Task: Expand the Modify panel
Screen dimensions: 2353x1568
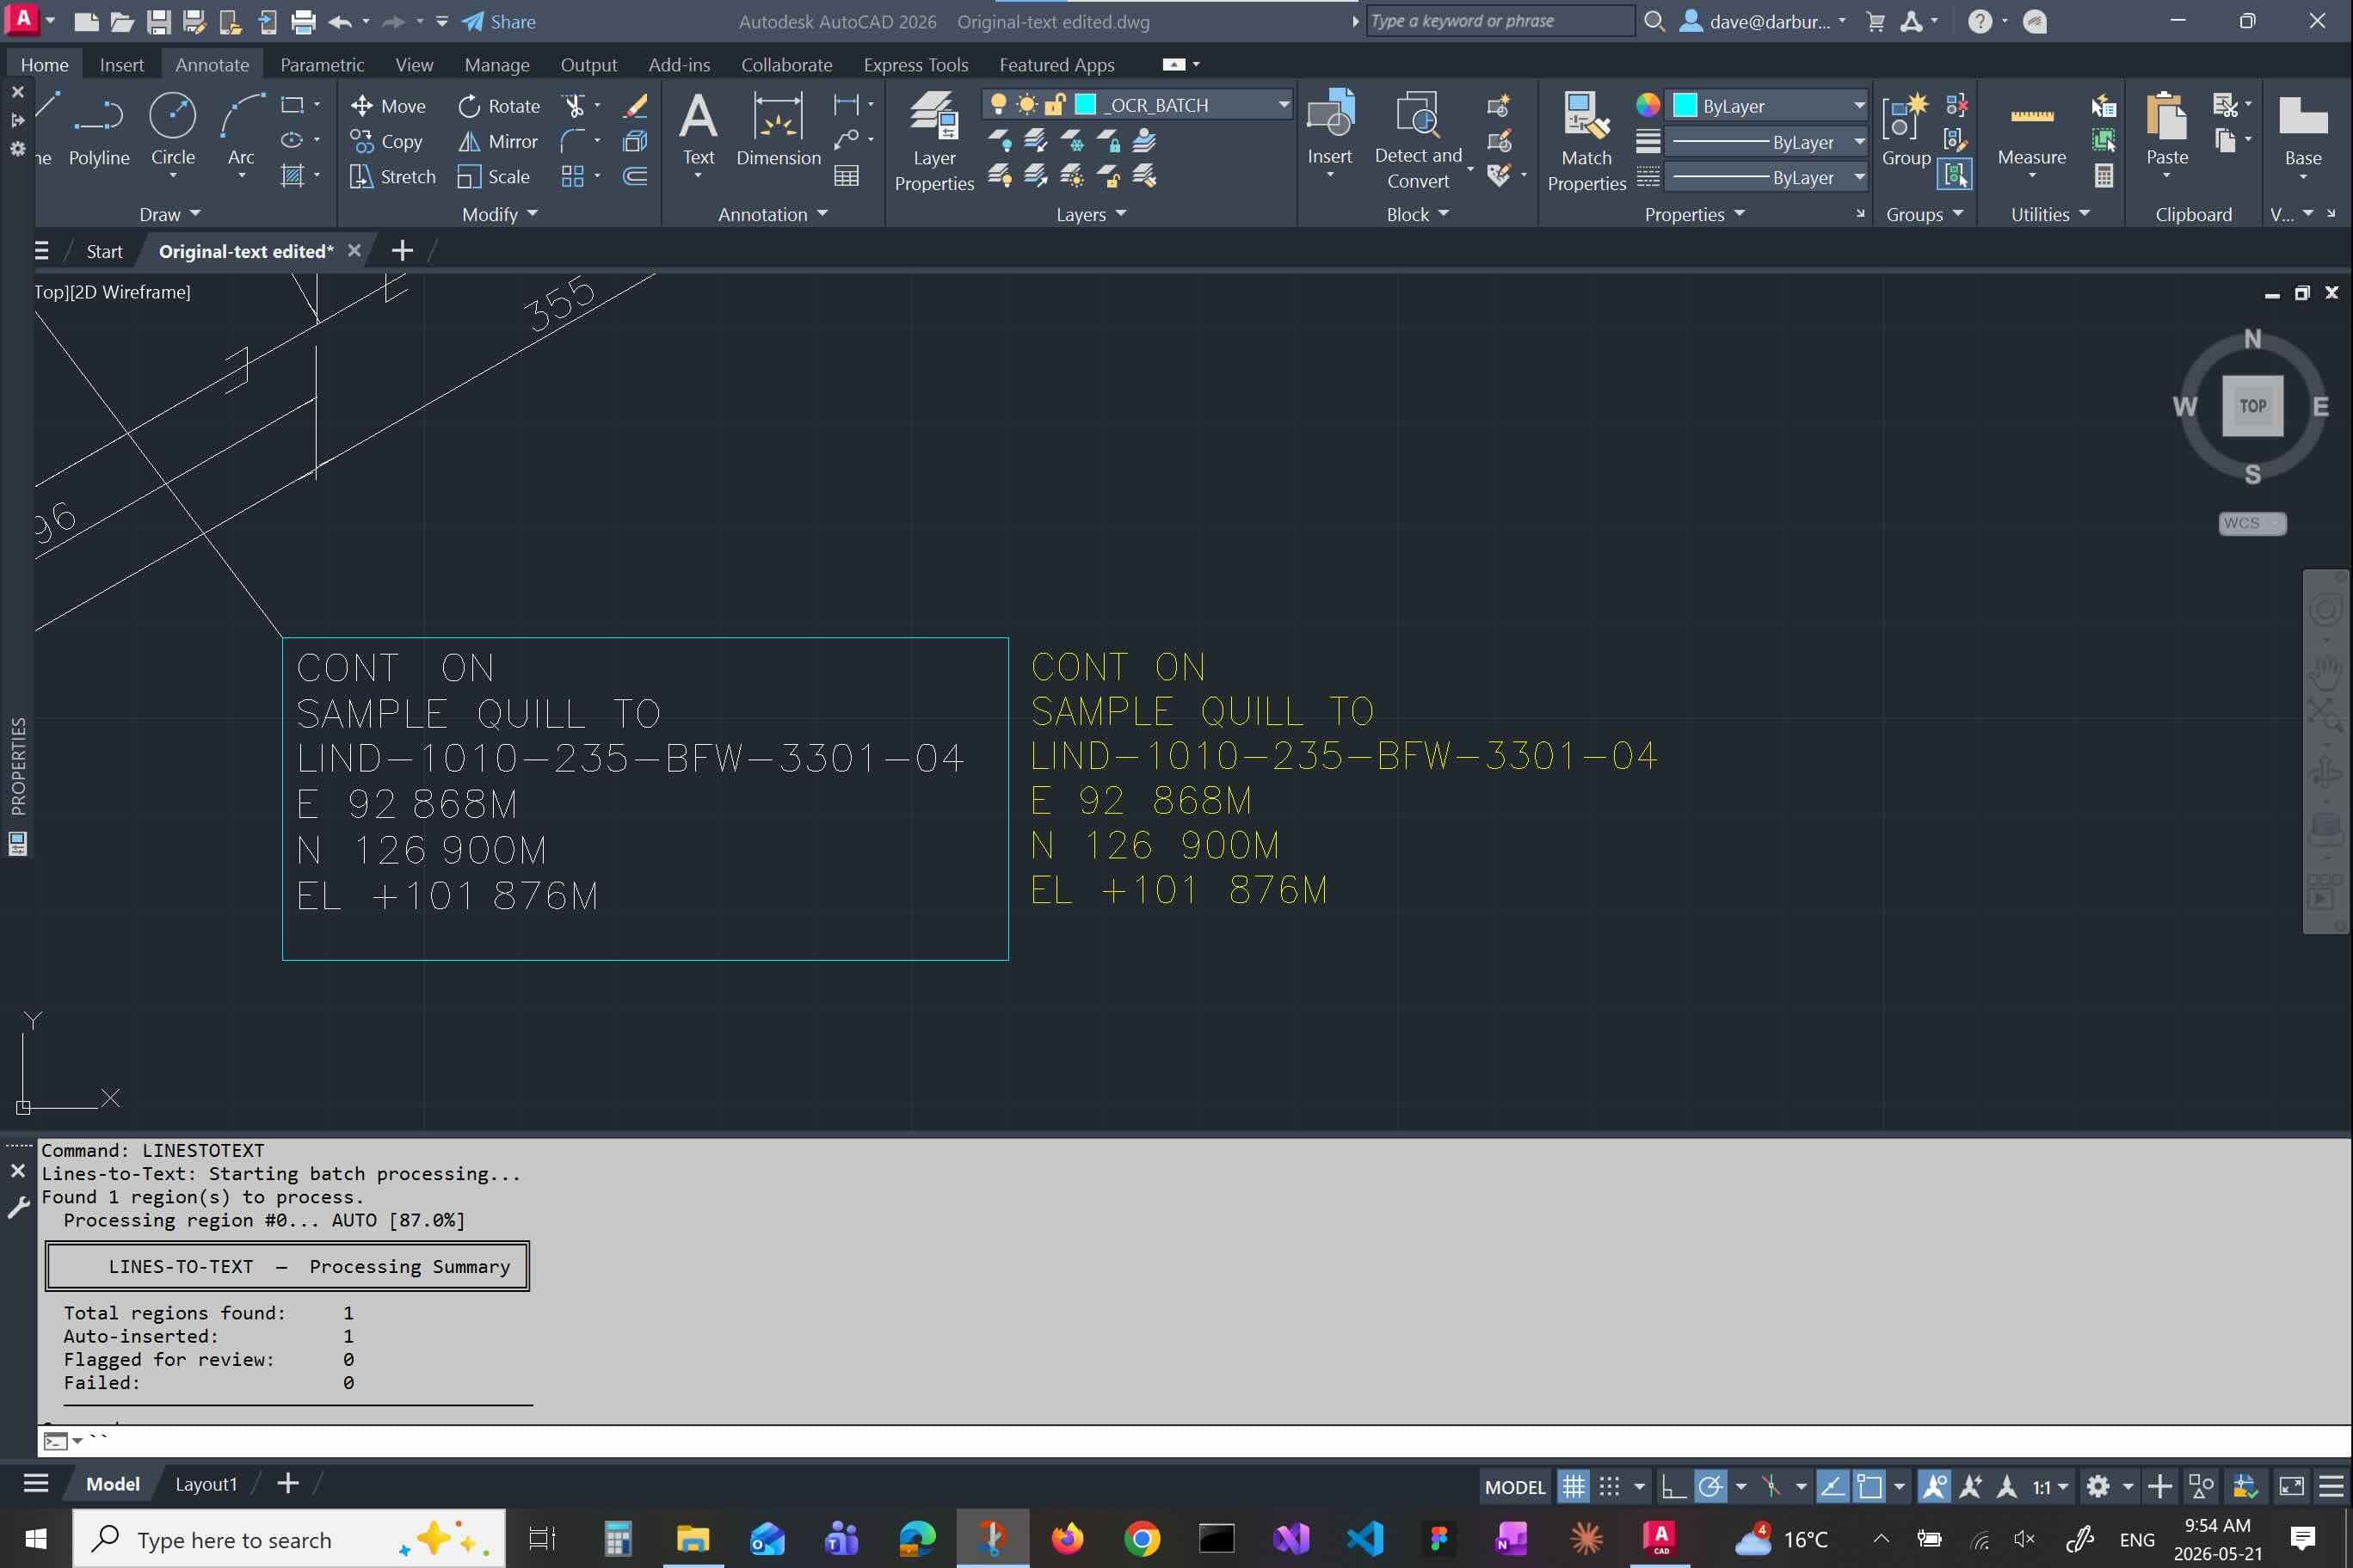Action: coord(499,214)
